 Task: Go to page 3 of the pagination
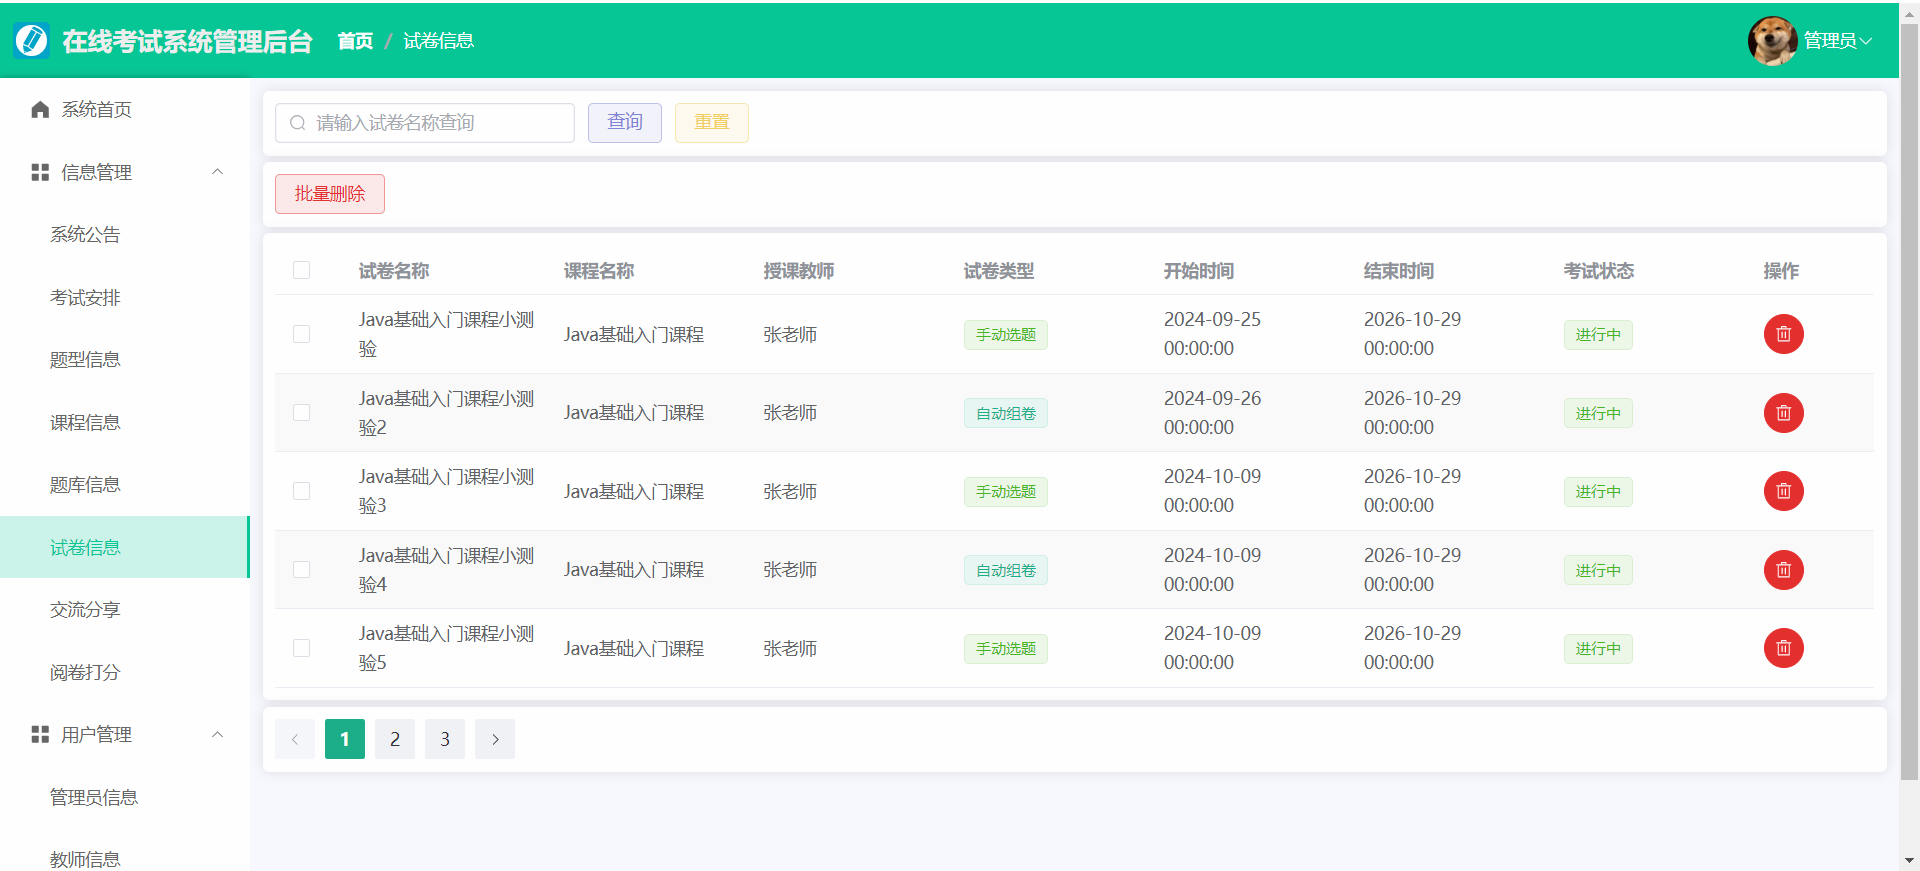[x=445, y=739]
